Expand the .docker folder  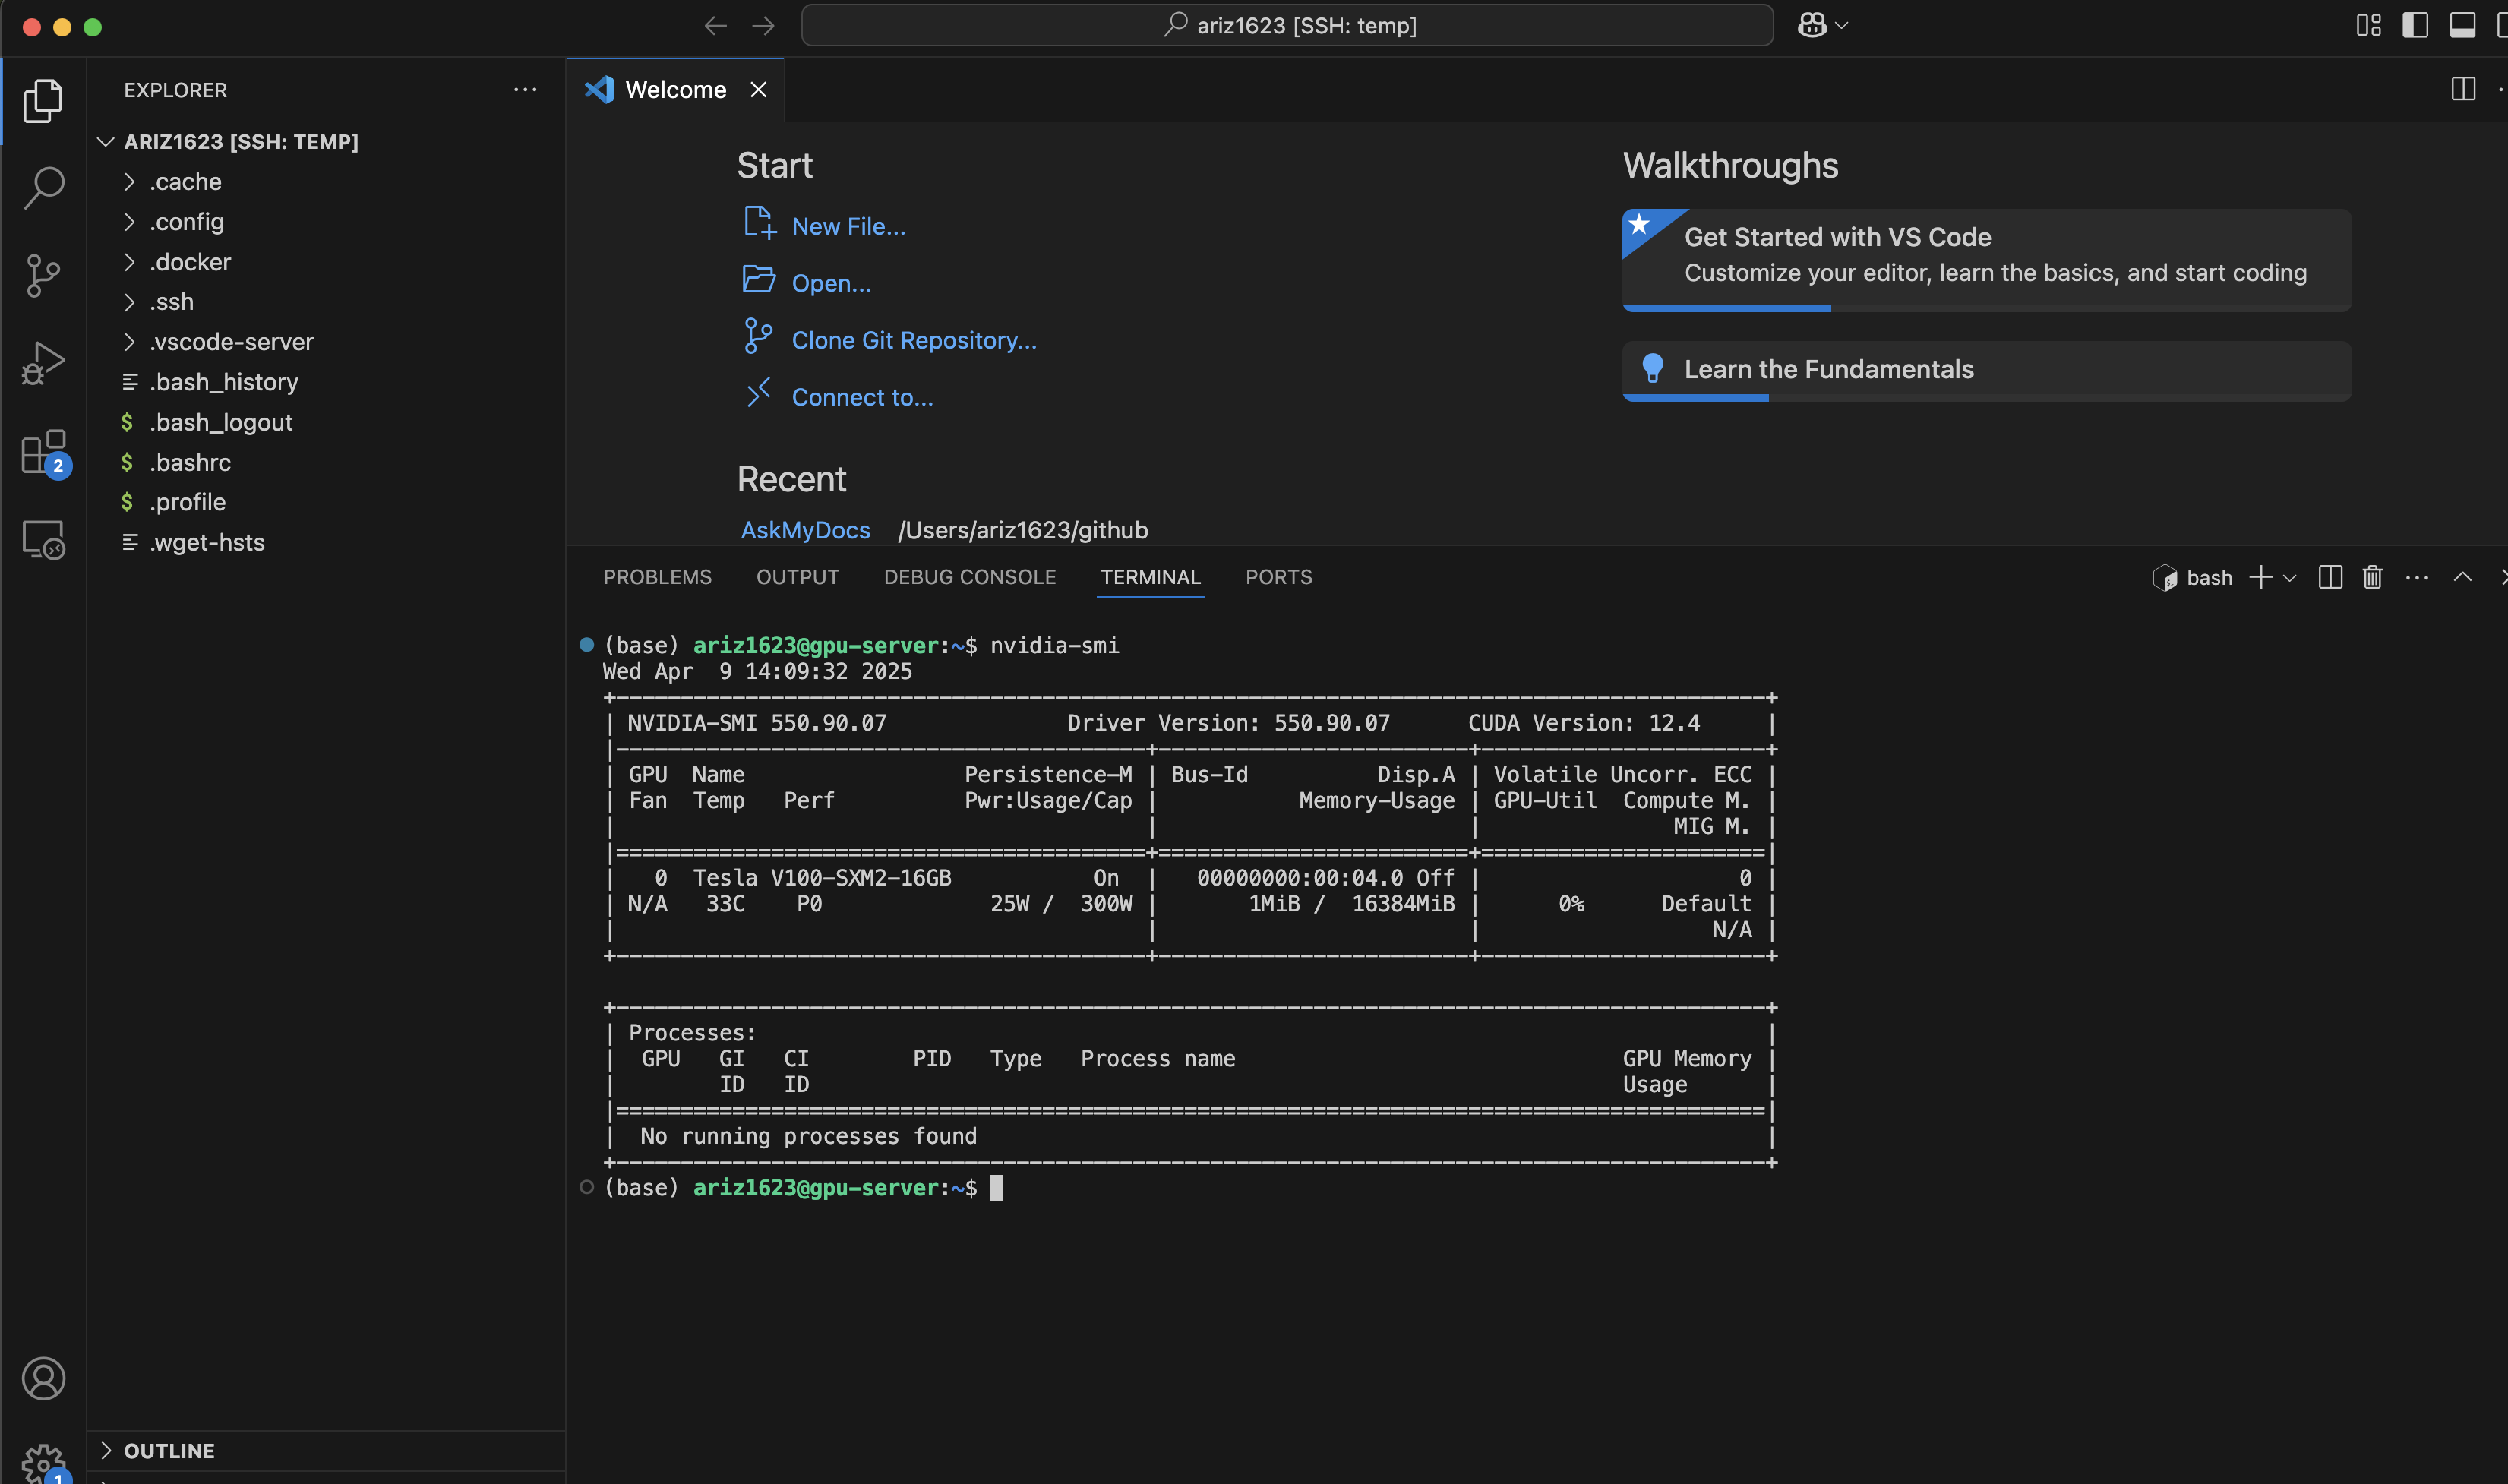tap(325, 262)
